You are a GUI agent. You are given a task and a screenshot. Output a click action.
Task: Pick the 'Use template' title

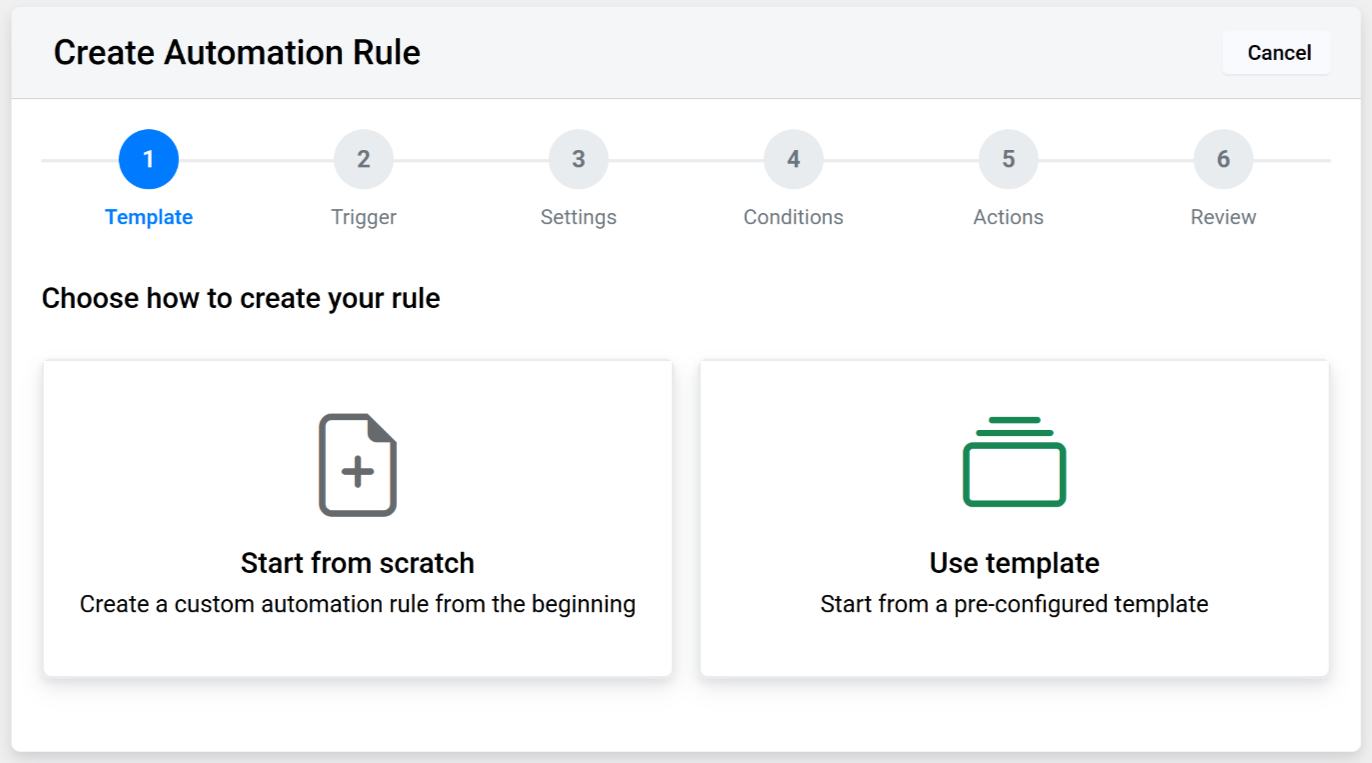pyautogui.click(x=1014, y=563)
